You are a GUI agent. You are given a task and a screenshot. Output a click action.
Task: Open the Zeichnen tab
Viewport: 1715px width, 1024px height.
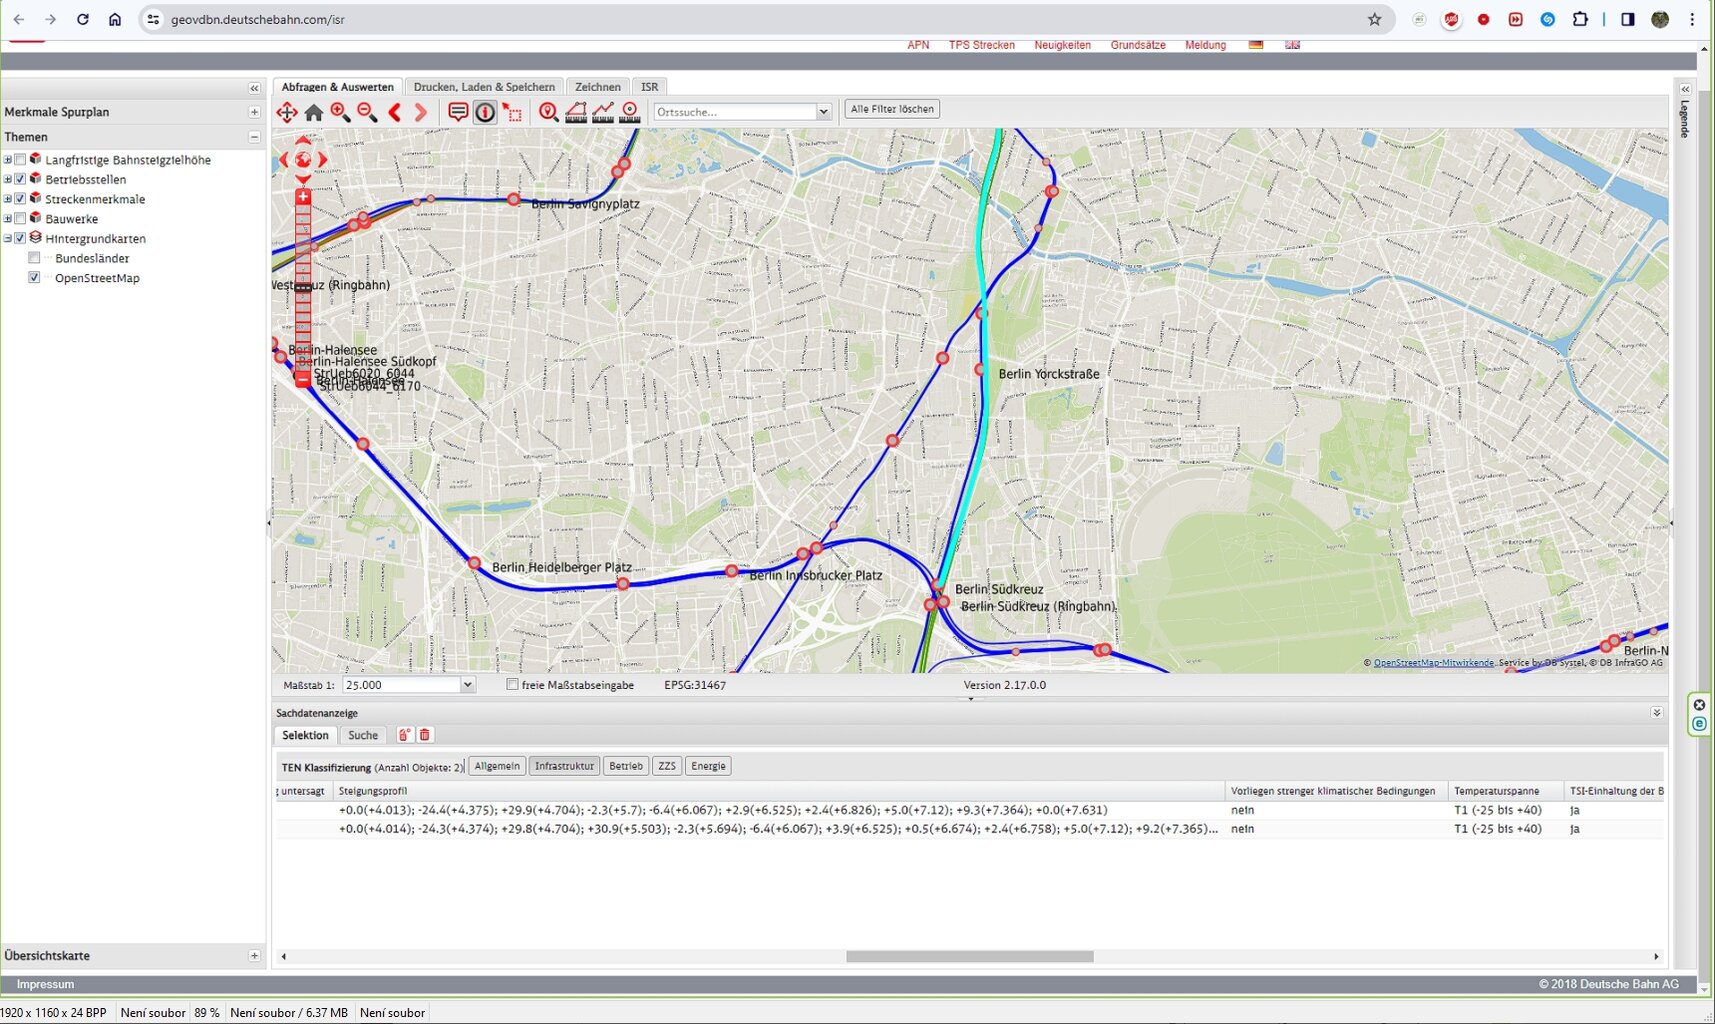(598, 87)
